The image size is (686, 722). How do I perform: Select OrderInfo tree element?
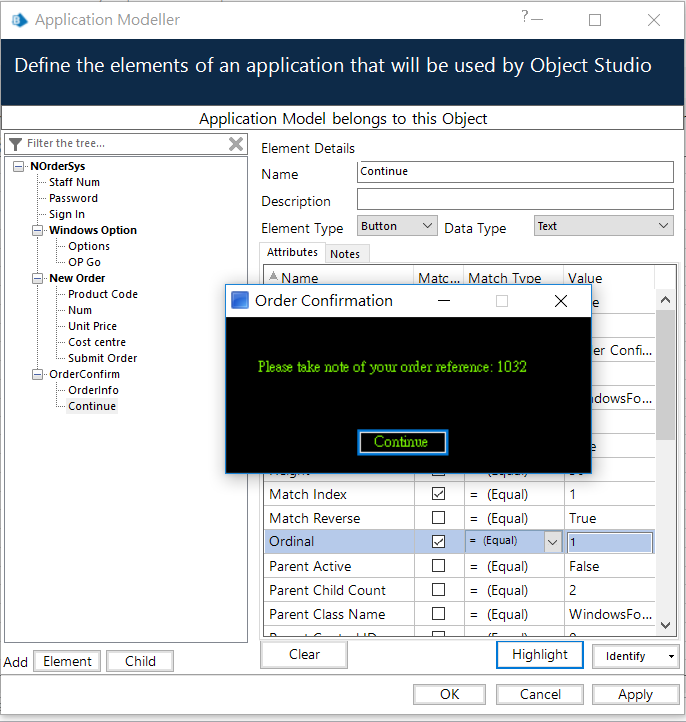point(93,390)
